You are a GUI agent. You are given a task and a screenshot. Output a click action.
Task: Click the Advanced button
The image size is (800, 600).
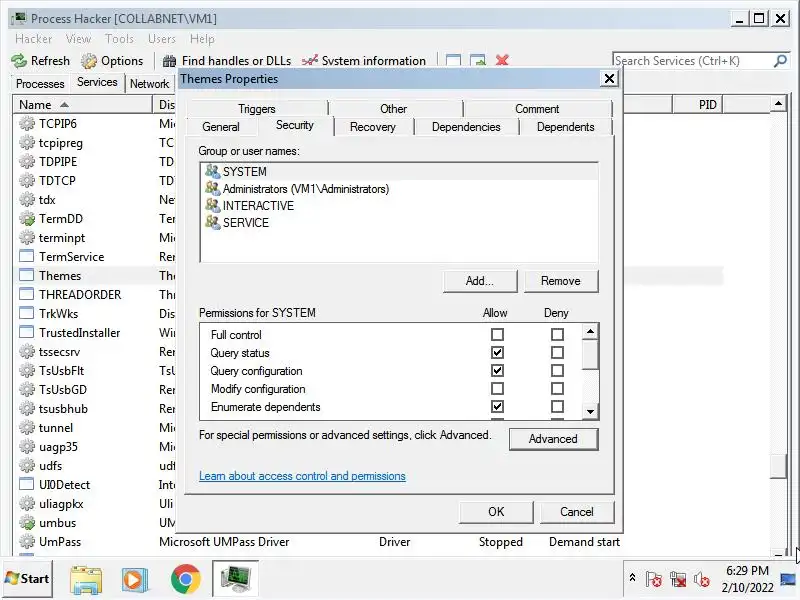pos(553,439)
